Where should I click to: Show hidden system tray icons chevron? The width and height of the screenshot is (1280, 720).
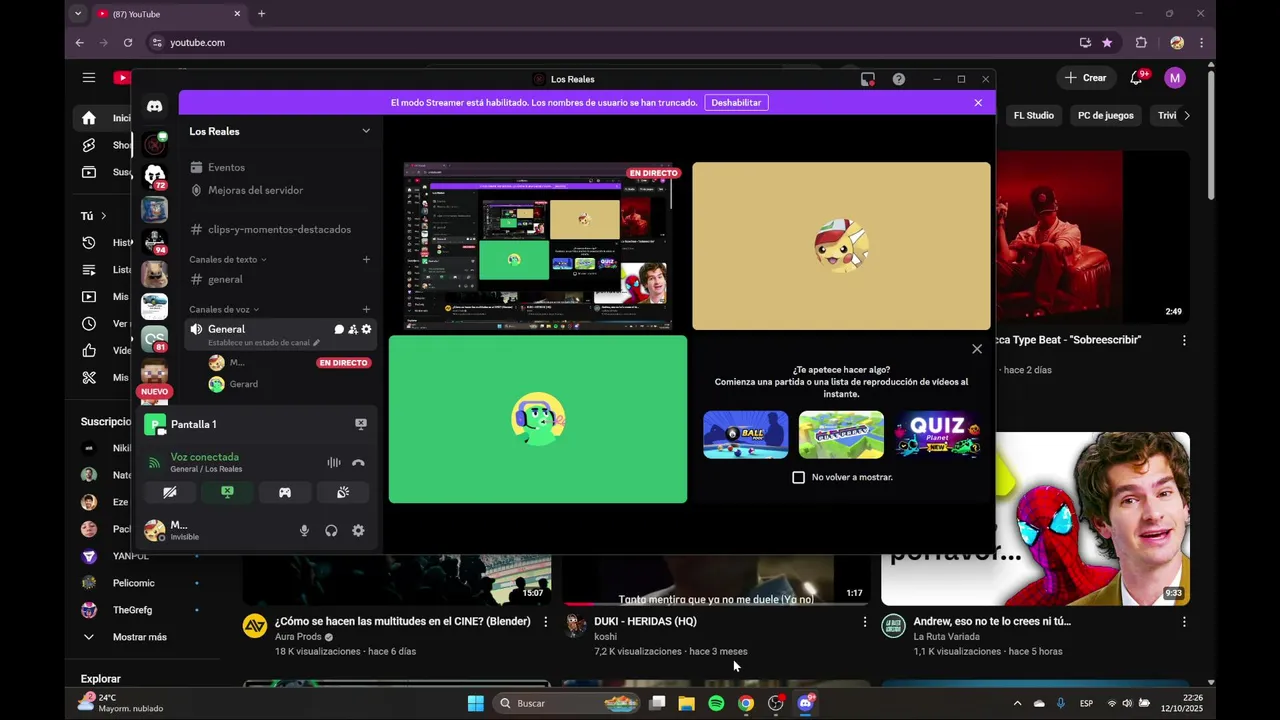[1017, 703]
